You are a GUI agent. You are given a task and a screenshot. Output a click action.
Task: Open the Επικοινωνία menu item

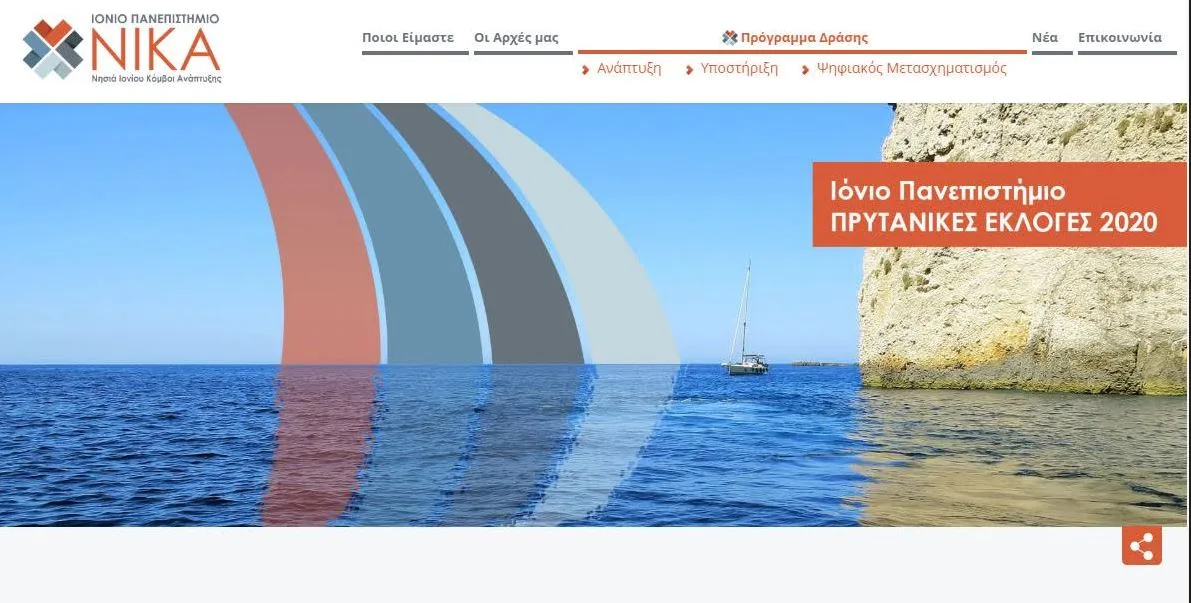point(1120,37)
